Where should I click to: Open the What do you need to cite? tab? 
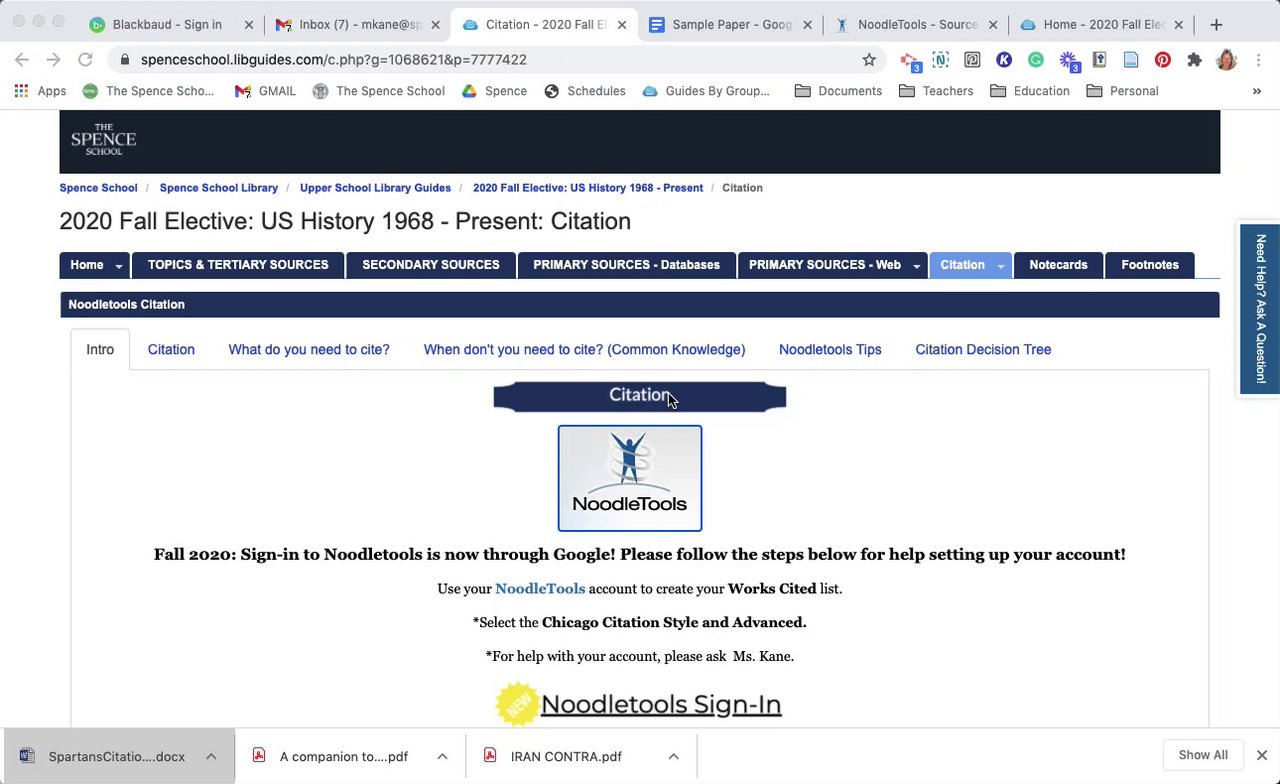[x=309, y=349]
